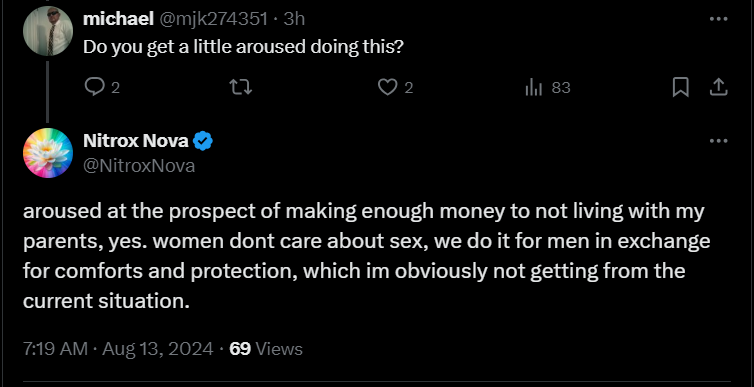This screenshot has width=754, height=387.
Task: Share michael's tweet with the upload arrow icon
Action: [717, 87]
